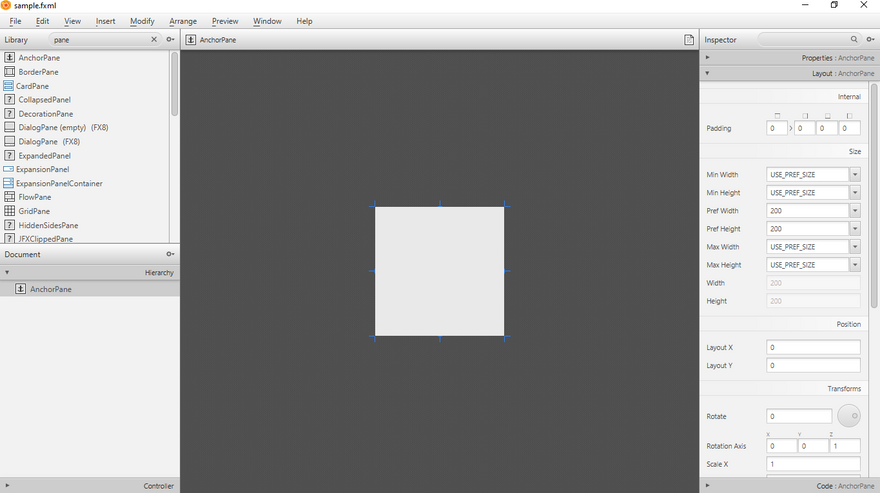Open the Inspector options gear menu
This screenshot has height=493, width=880.
[x=869, y=40]
